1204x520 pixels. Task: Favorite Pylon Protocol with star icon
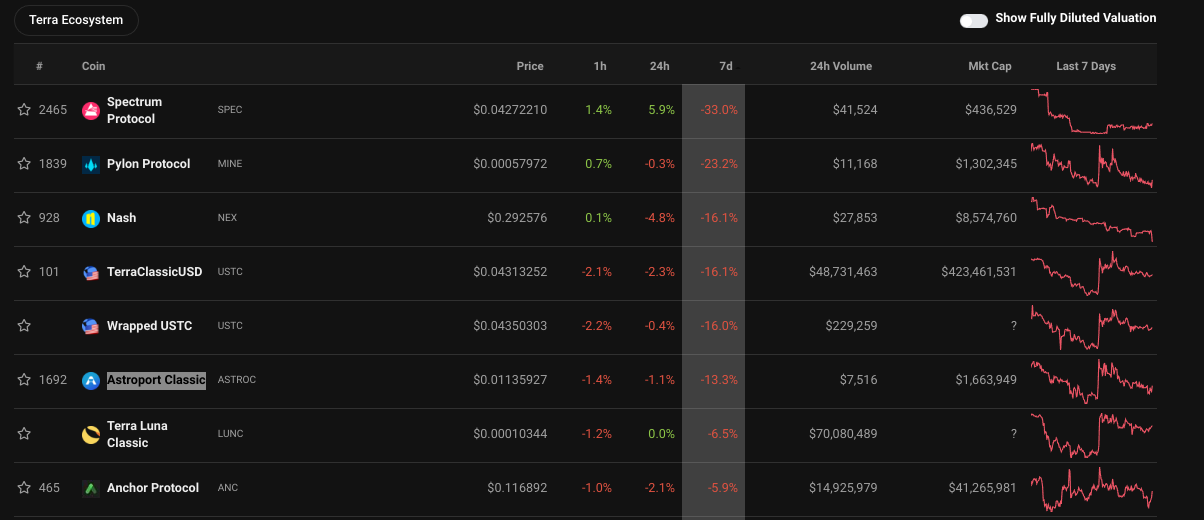pyautogui.click(x=24, y=164)
